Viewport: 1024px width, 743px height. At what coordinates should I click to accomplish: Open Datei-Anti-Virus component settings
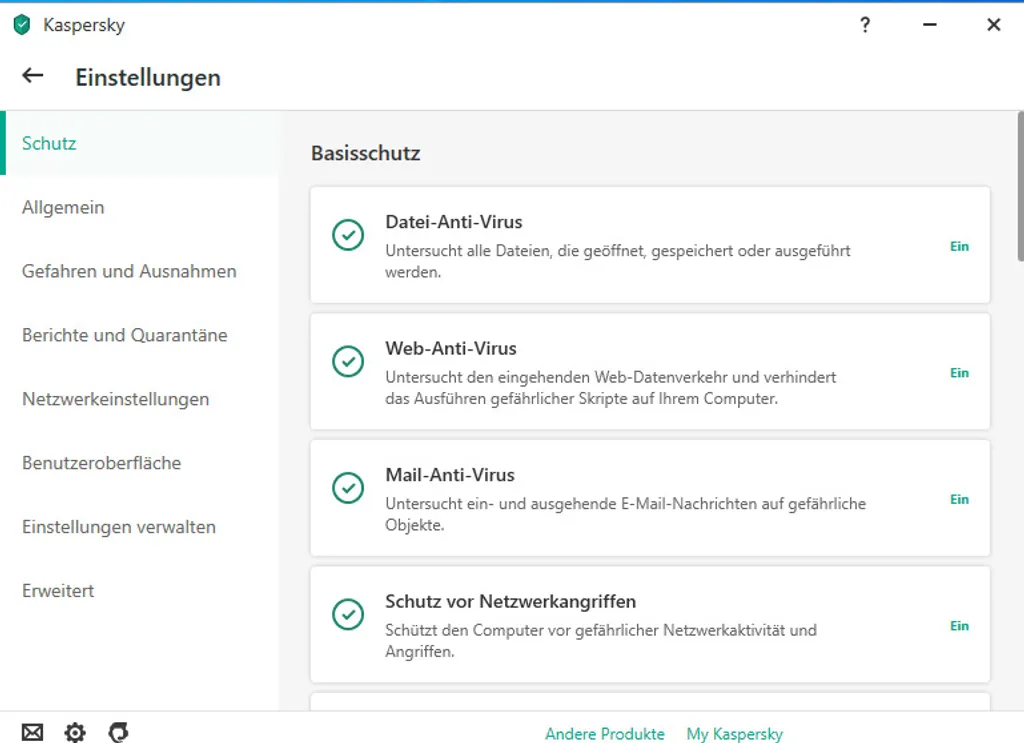point(650,245)
